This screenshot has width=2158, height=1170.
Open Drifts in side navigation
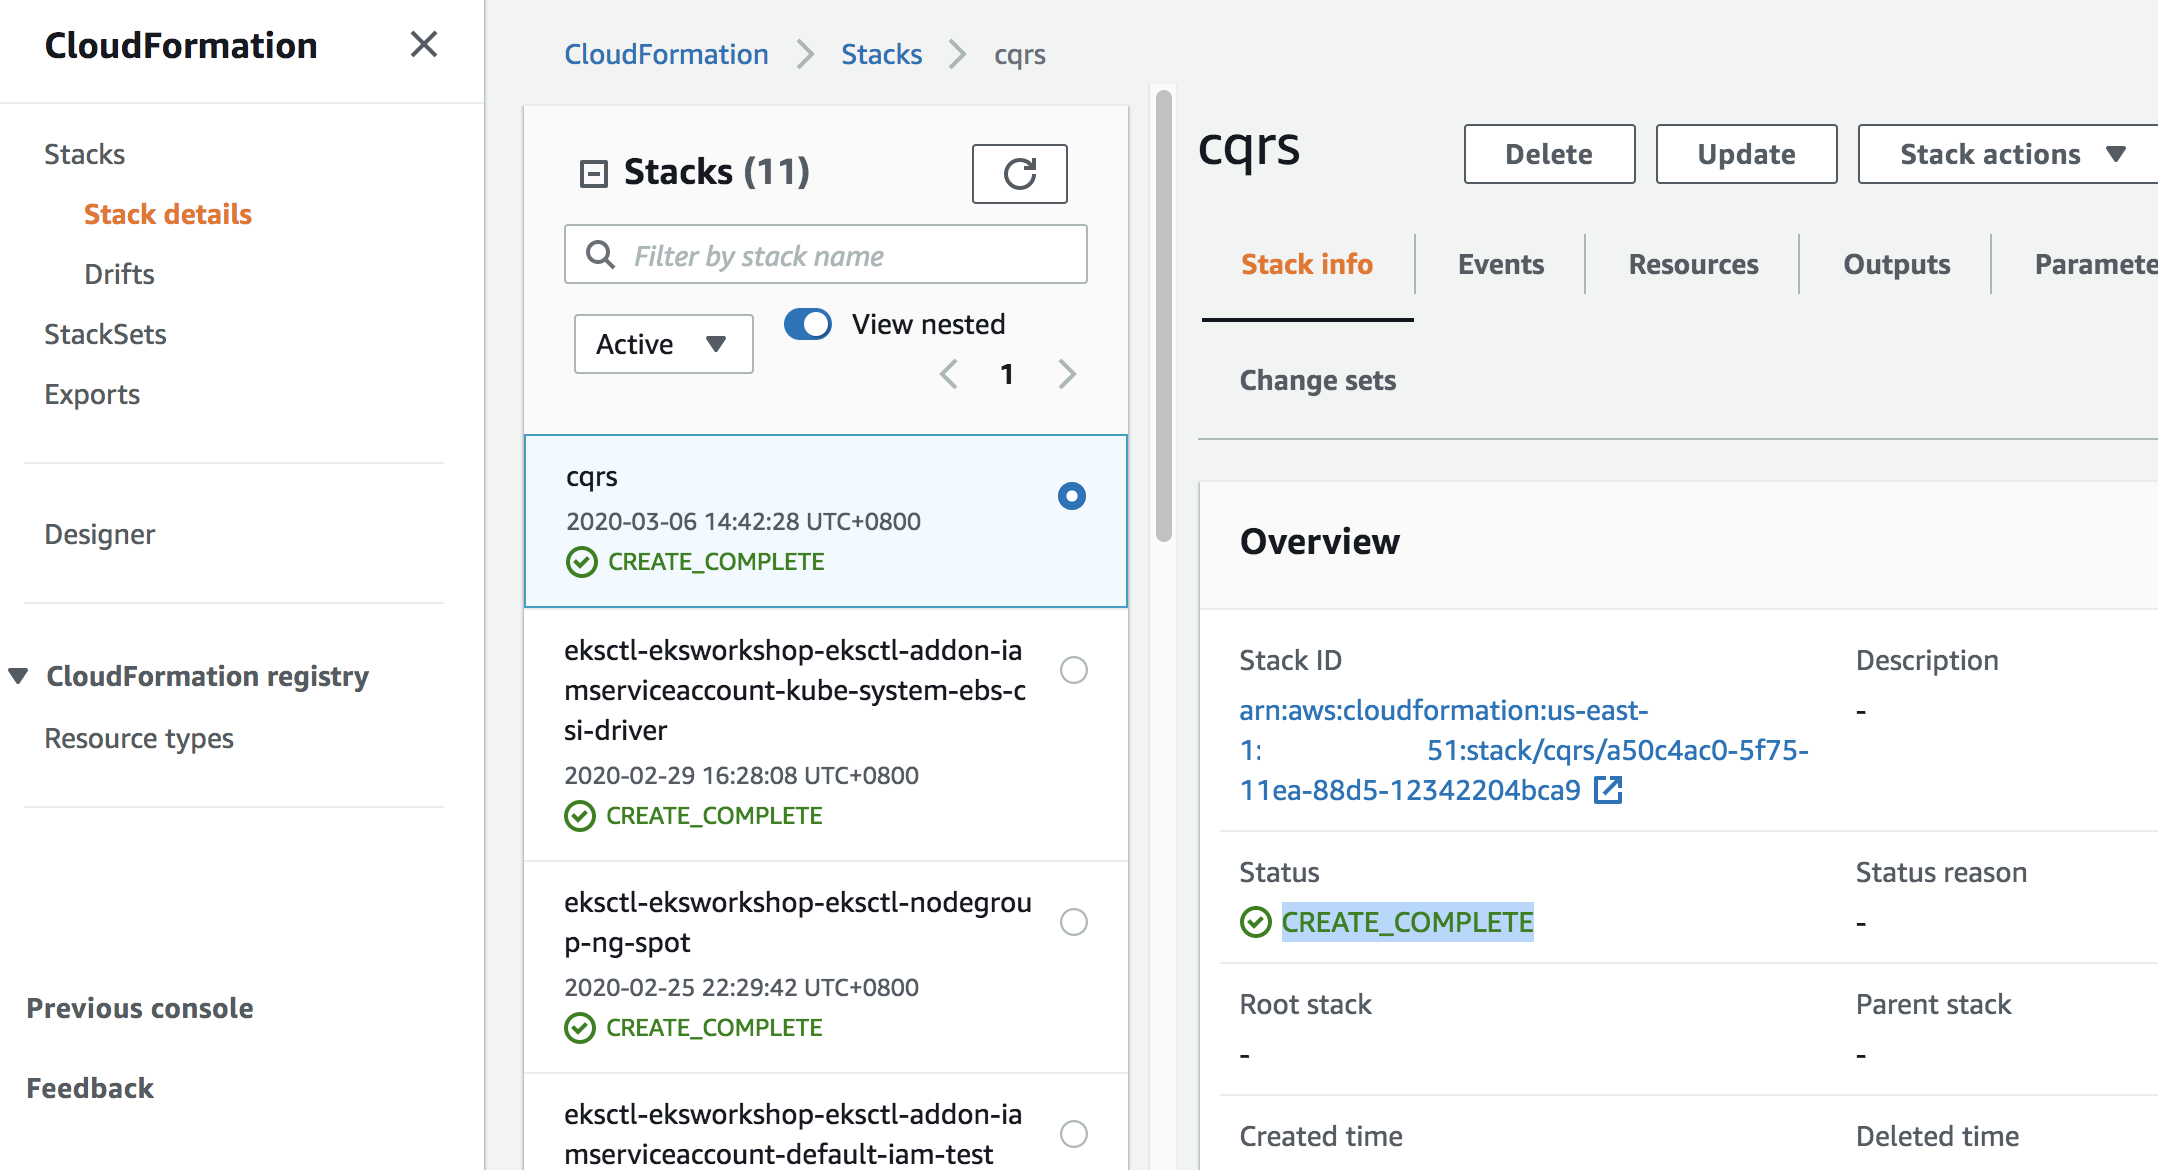(119, 274)
